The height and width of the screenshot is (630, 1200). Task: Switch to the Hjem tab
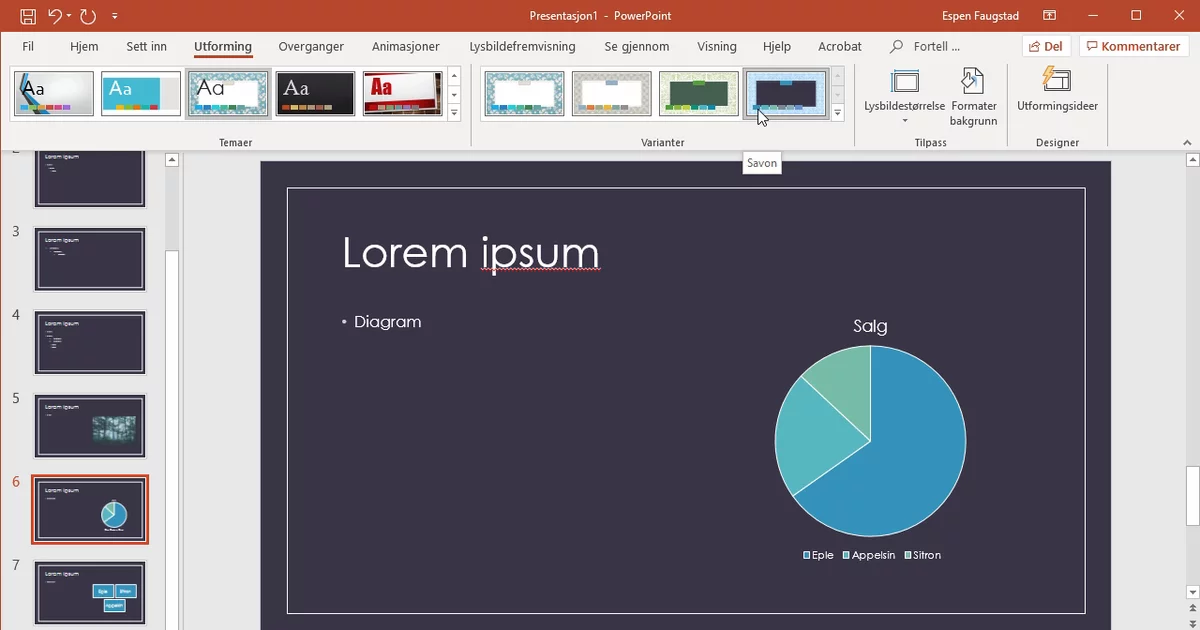(x=84, y=46)
